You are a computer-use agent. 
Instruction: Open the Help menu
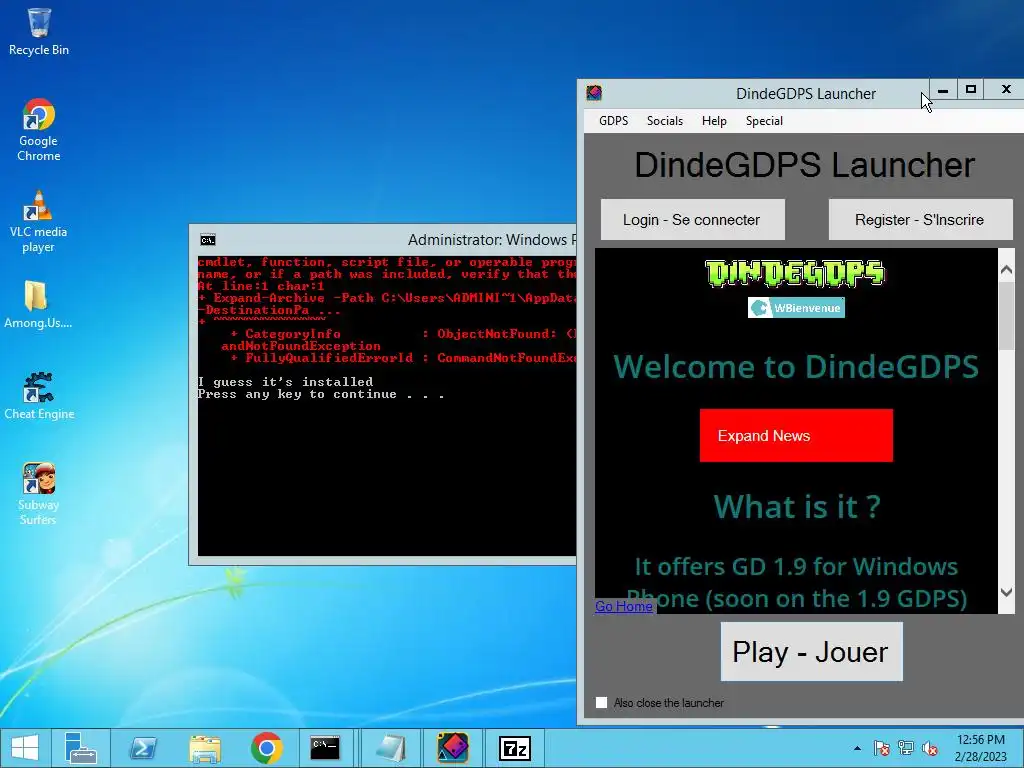click(x=714, y=121)
